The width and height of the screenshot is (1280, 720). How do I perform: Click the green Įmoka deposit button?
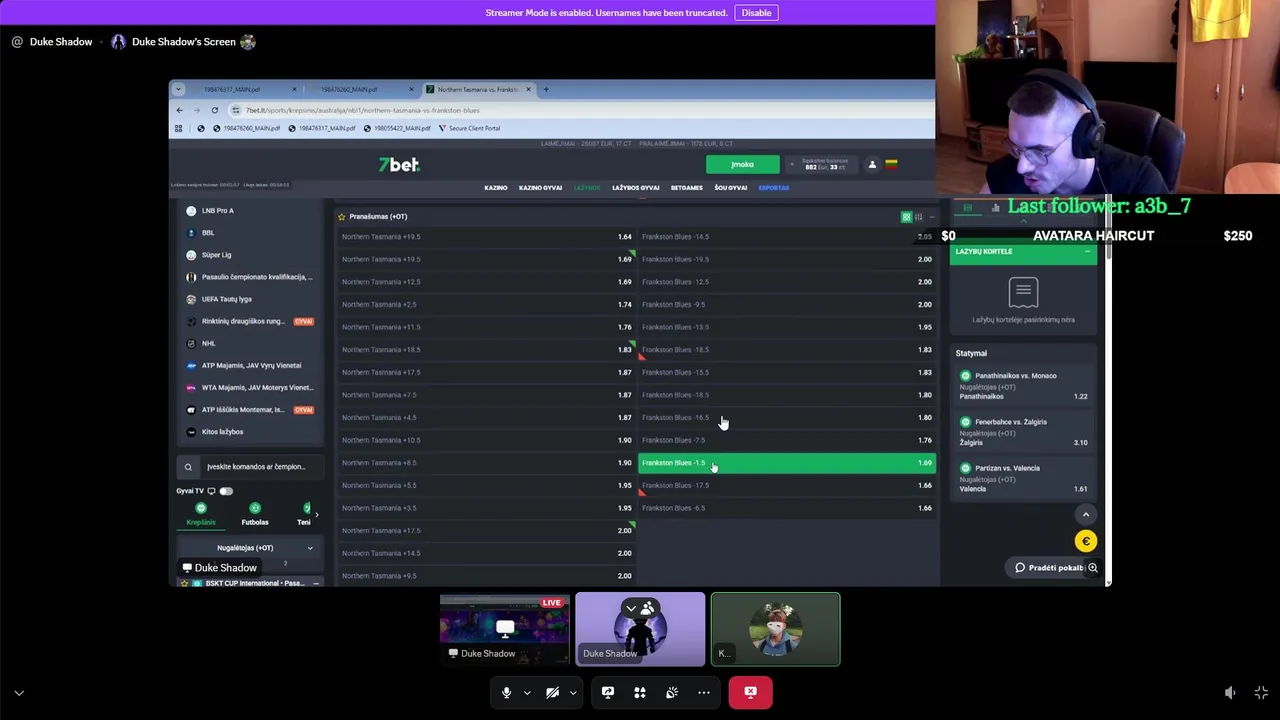(742, 164)
